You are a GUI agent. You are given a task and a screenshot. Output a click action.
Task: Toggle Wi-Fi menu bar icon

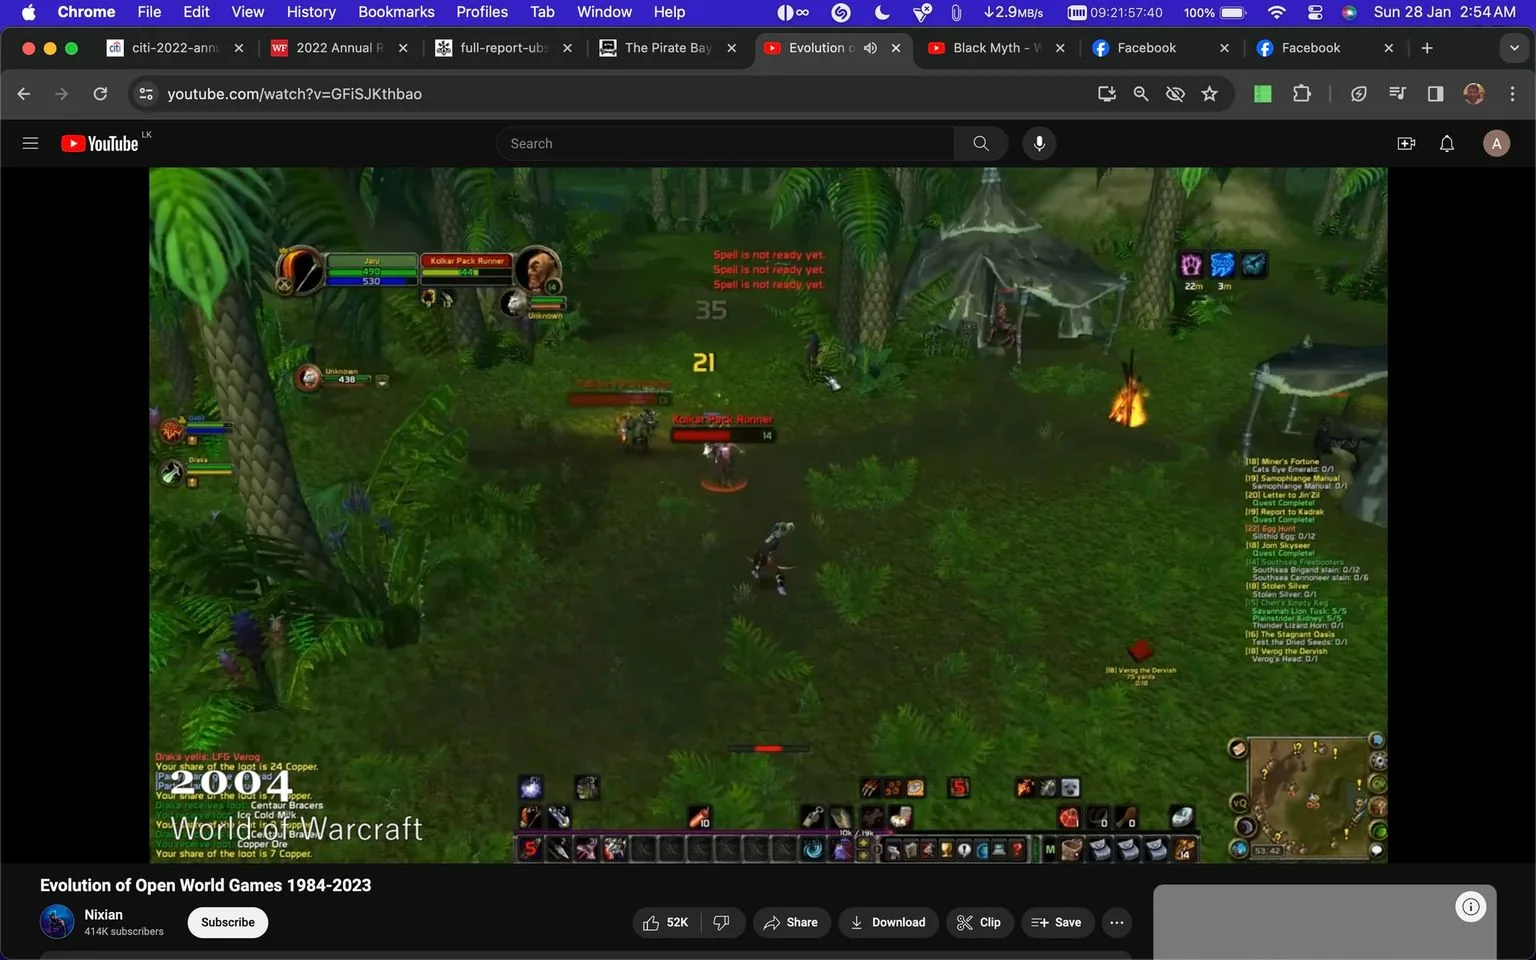tap(1276, 12)
